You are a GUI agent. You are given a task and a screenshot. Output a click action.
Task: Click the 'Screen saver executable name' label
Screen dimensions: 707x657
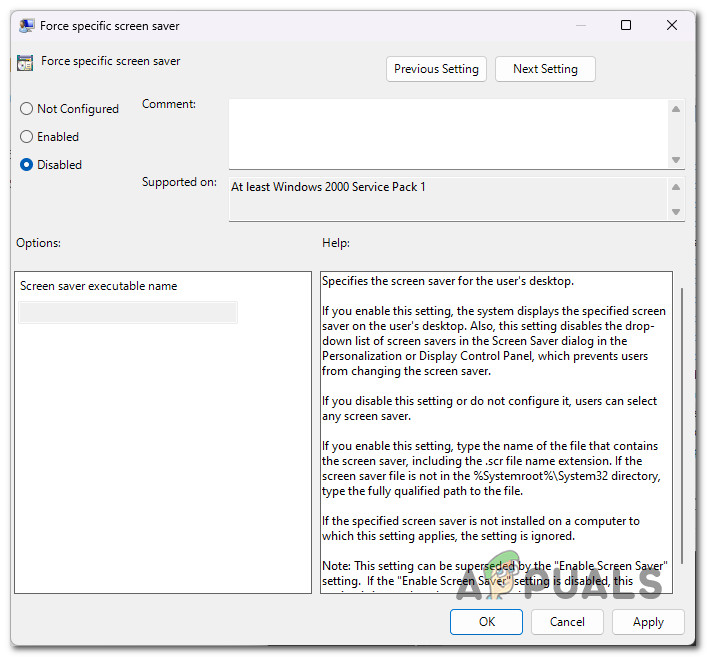[98, 286]
